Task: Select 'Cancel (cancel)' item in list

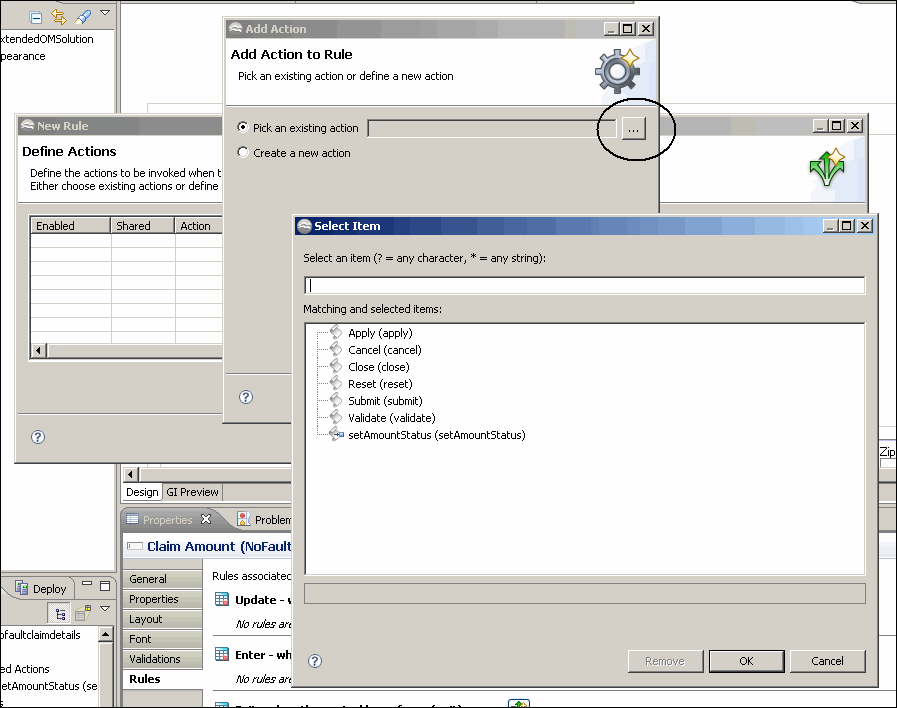Action: [384, 350]
